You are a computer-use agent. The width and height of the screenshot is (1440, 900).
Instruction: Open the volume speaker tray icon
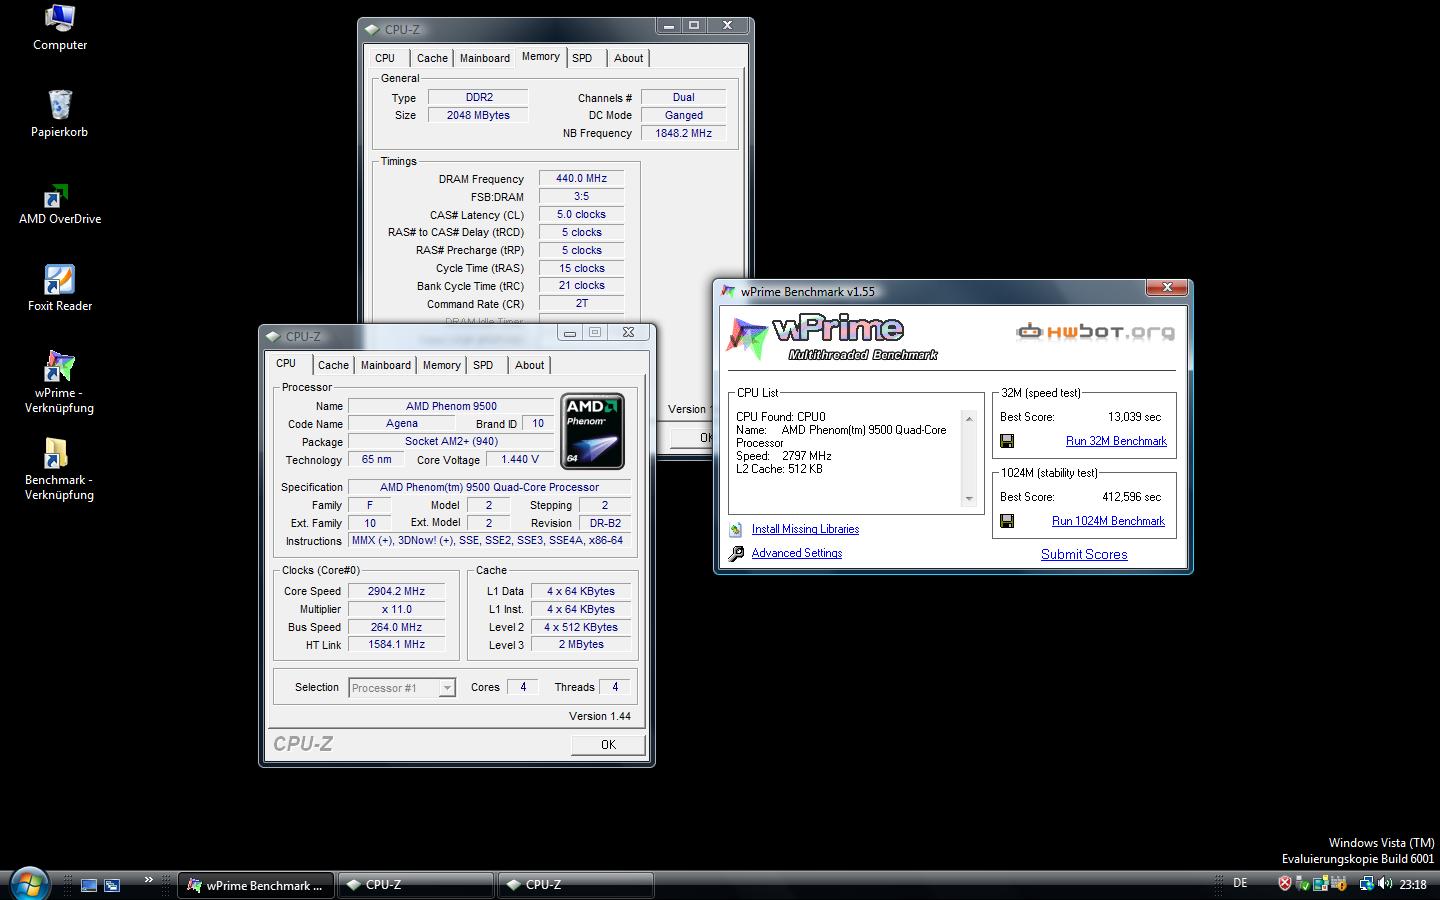[x=1385, y=884]
